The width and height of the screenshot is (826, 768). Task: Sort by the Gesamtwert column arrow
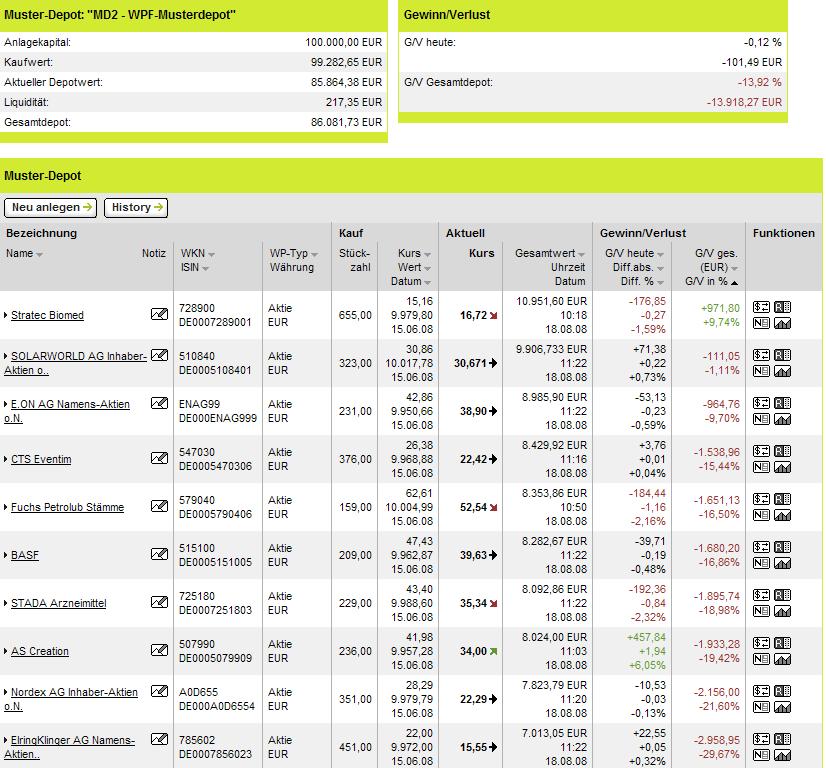pos(581,254)
